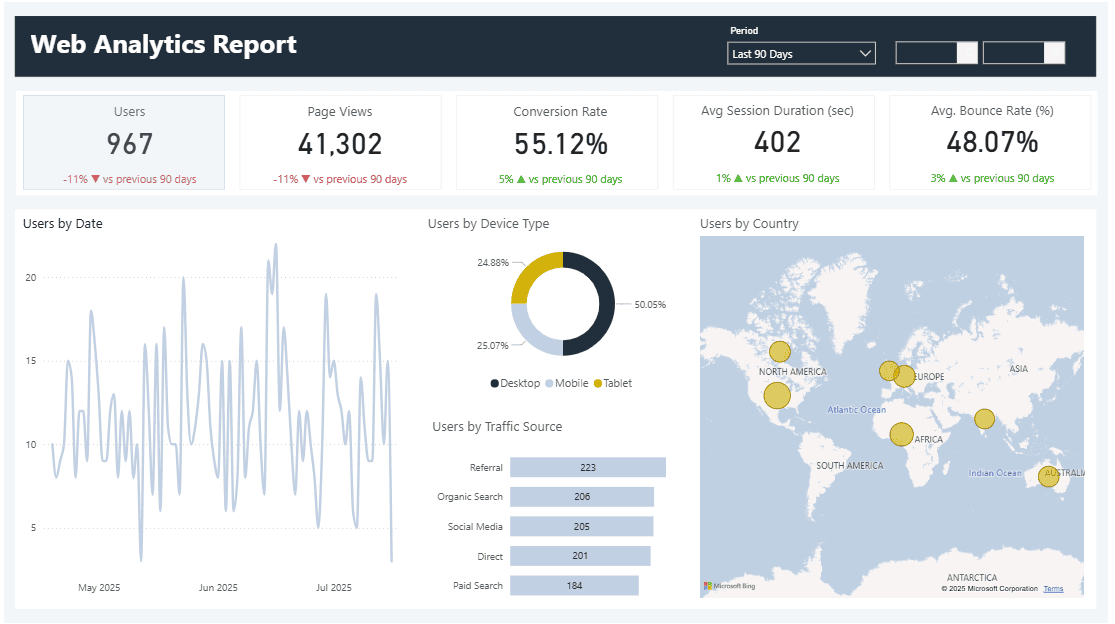Select the Page Views KPI card
Screen dimensions: 1115x624
(340, 142)
